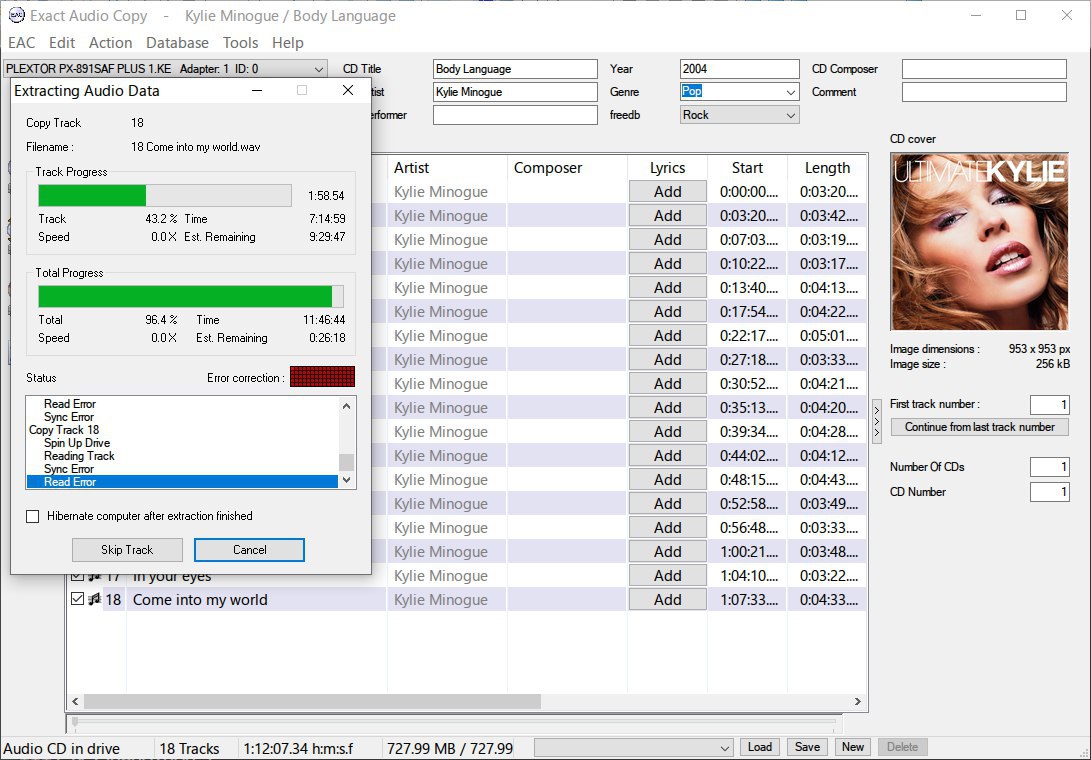Click the Ultimate Kylie CD cover image
This screenshot has width=1091, height=760.
[979, 242]
